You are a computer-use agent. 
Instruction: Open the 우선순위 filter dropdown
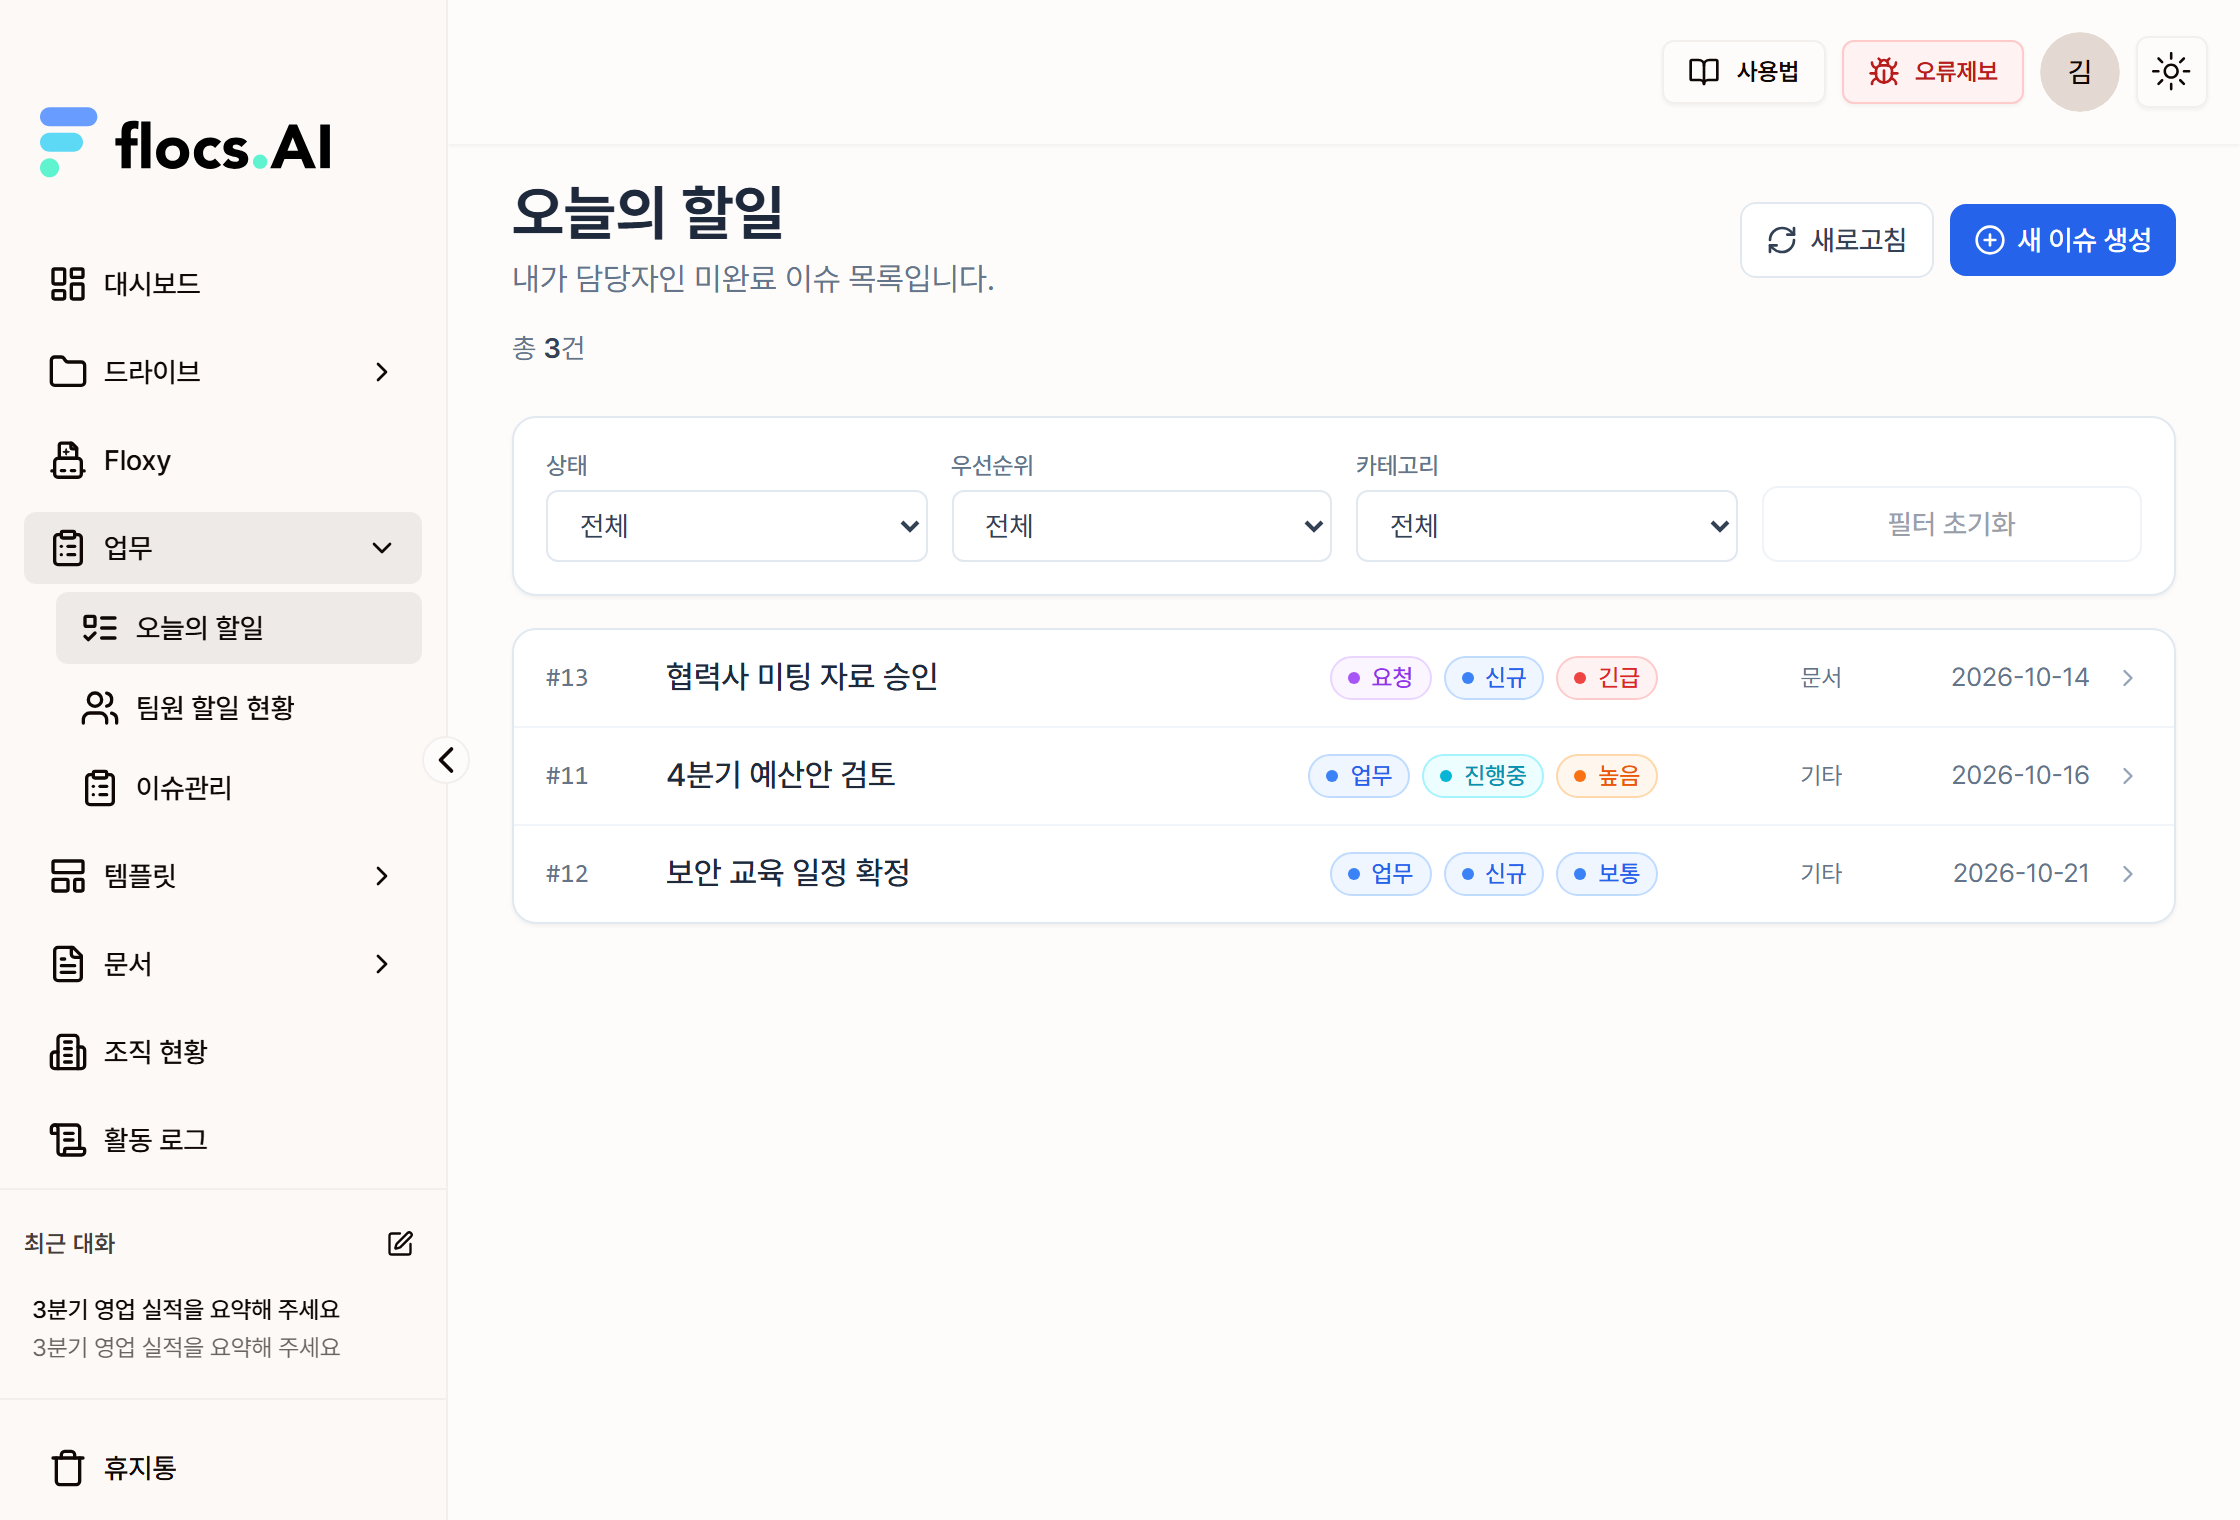click(x=1142, y=526)
